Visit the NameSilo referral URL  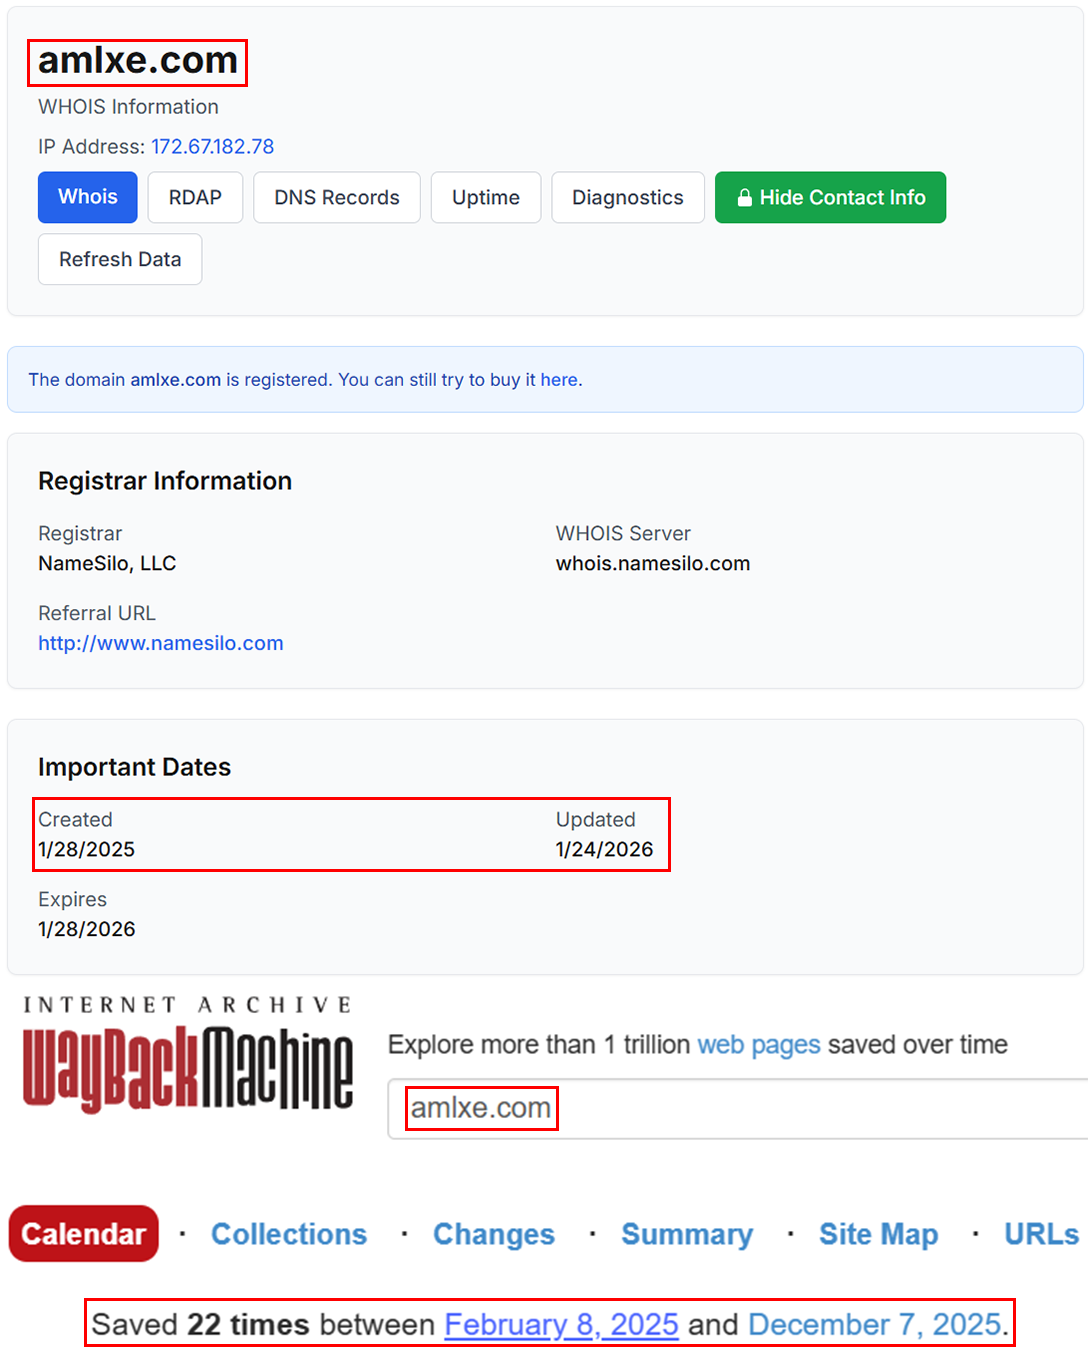click(x=160, y=643)
